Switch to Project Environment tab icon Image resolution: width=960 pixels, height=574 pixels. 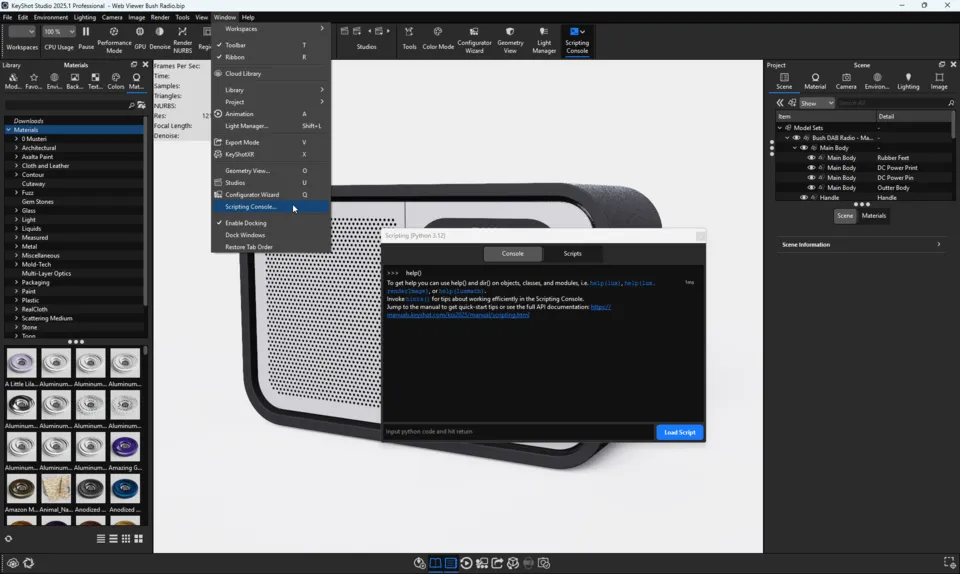tap(877, 81)
